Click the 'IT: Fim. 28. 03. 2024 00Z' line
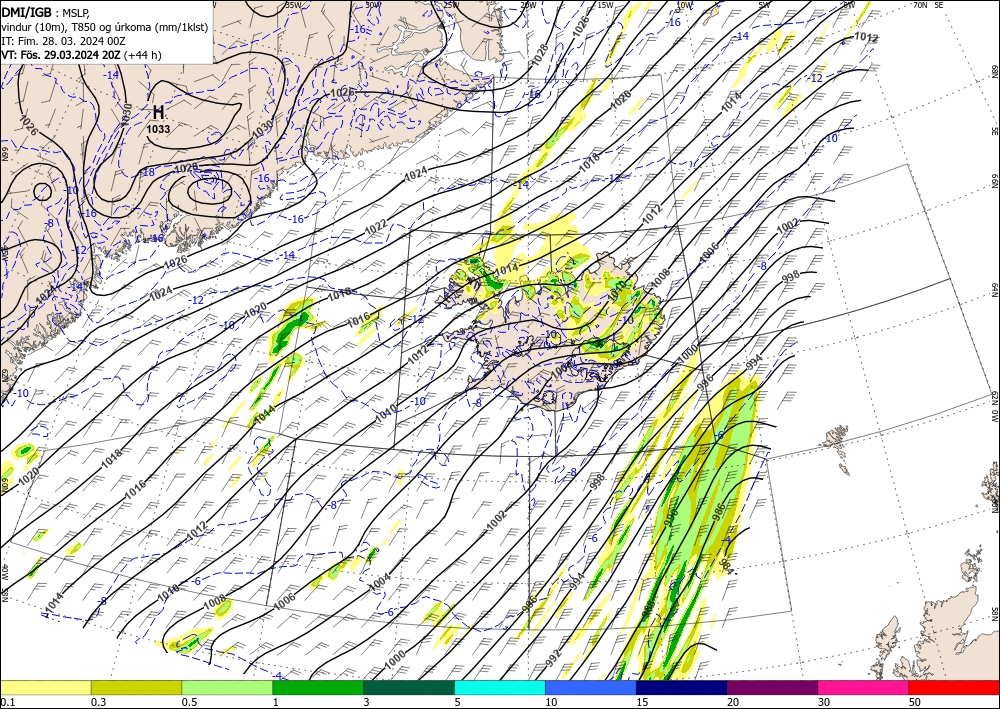The height and width of the screenshot is (709, 1000). point(63,41)
